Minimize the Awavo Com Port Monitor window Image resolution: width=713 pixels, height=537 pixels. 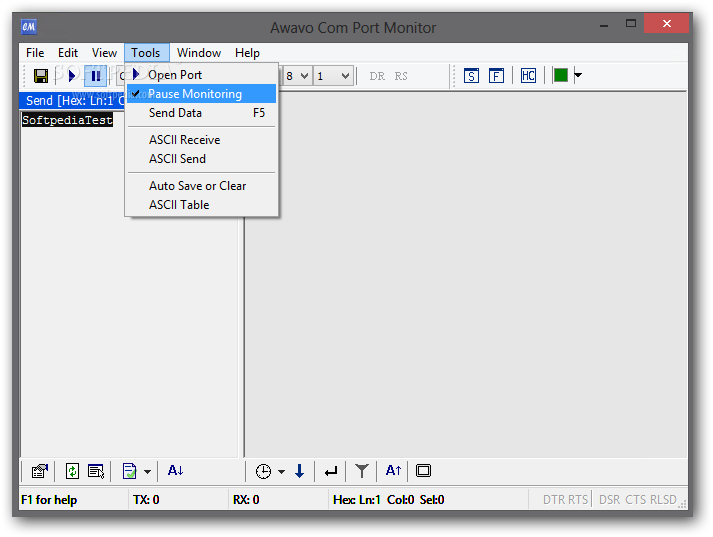(x=604, y=25)
